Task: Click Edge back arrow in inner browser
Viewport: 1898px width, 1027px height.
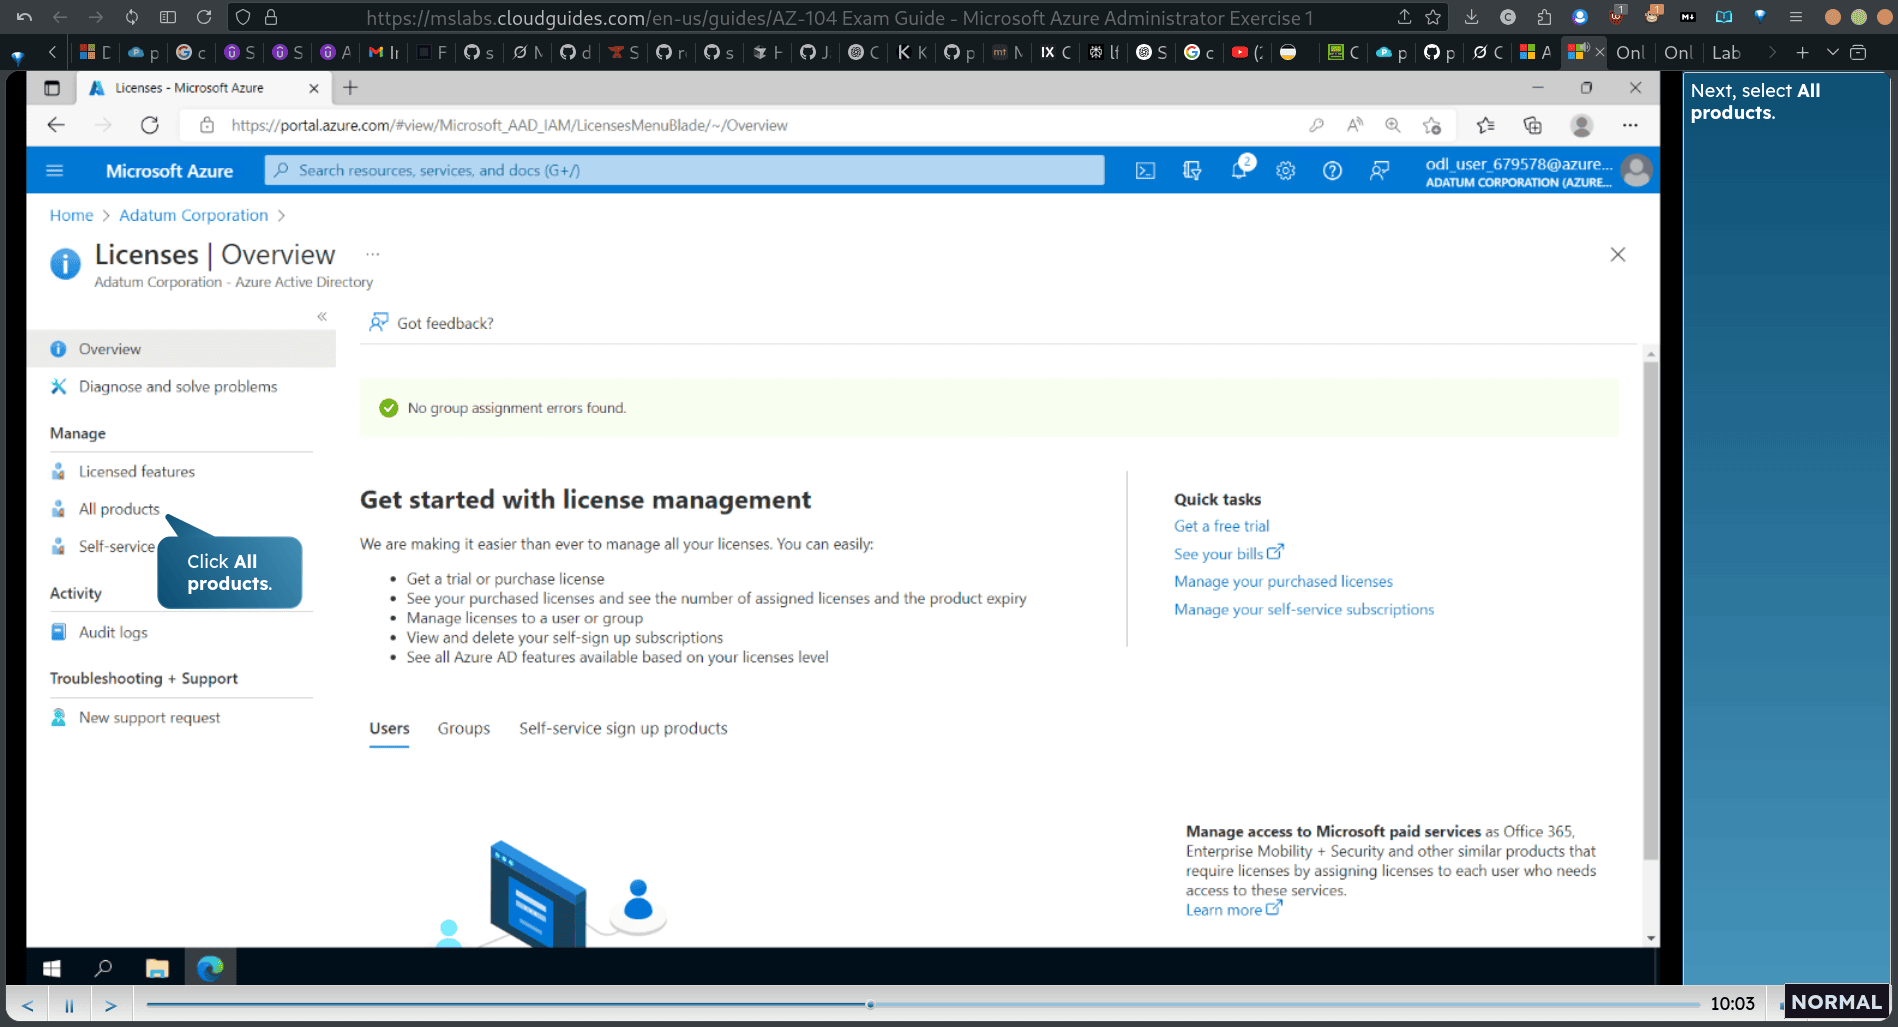Action: [x=56, y=125]
